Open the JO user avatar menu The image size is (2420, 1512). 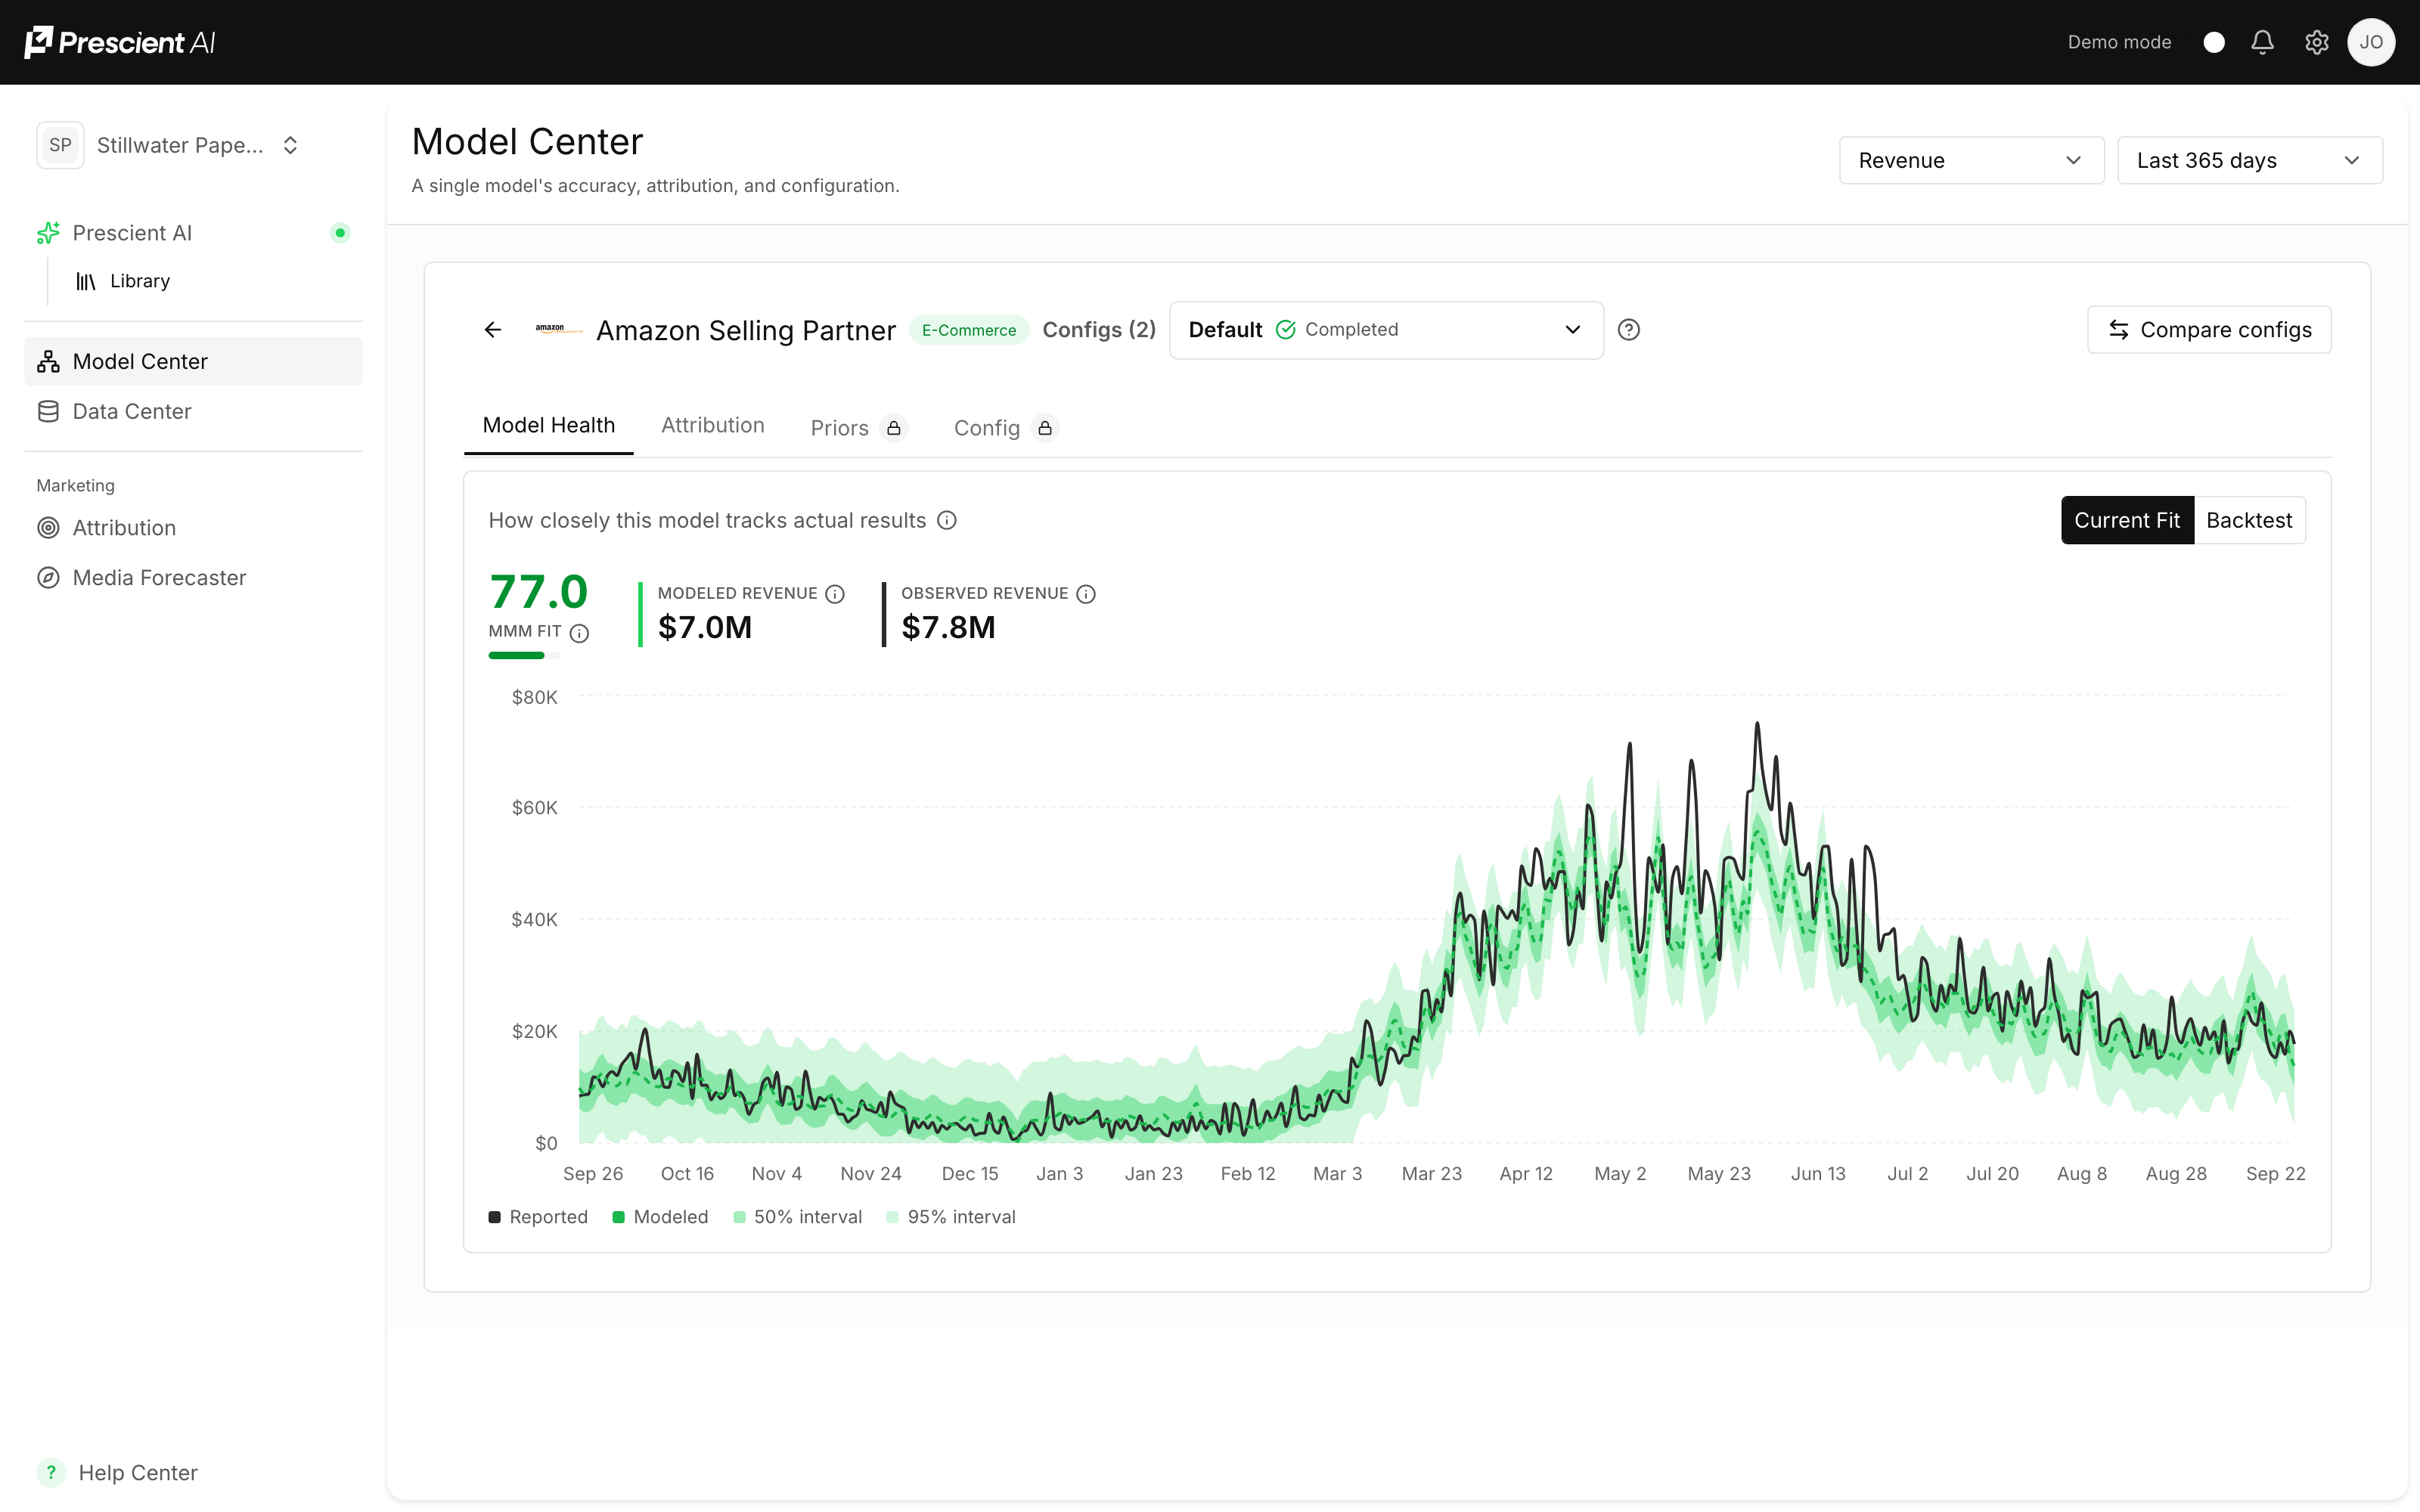(x=2371, y=42)
